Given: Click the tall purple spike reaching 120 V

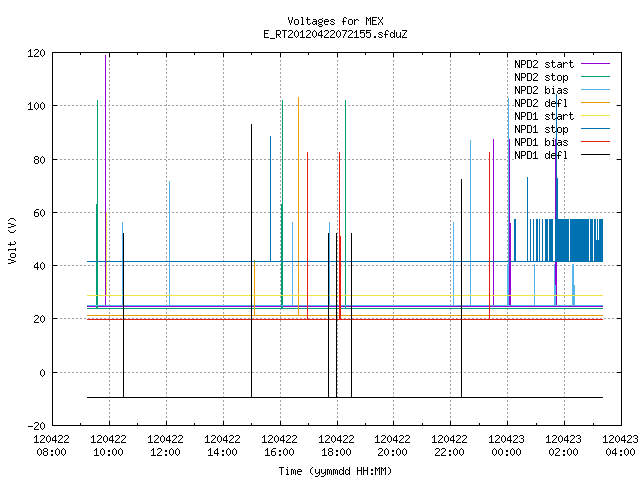Looking at the screenshot, I should (105, 180).
